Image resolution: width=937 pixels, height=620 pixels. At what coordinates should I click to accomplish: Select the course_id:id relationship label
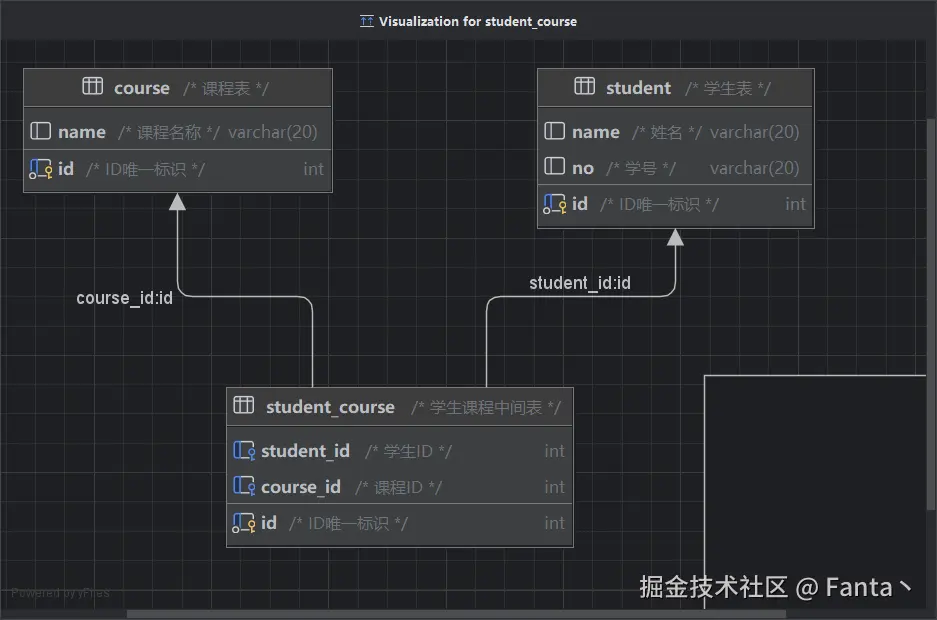[x=124, y=297]
